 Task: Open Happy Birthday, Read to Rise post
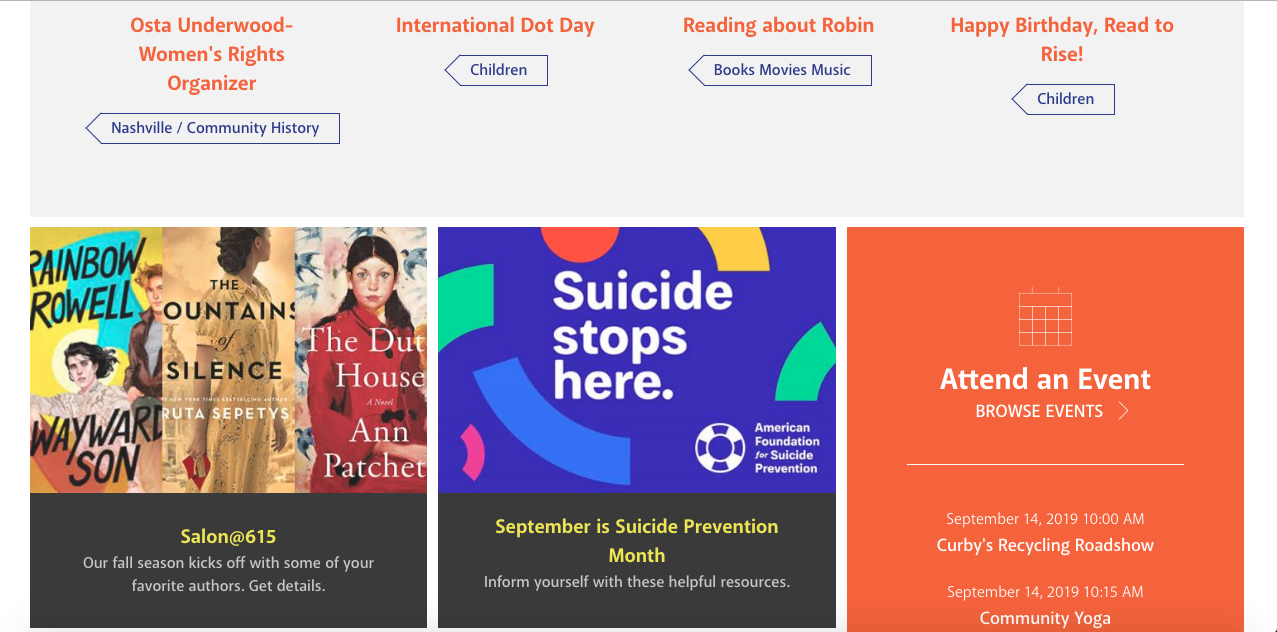(x=1062, y=40)
